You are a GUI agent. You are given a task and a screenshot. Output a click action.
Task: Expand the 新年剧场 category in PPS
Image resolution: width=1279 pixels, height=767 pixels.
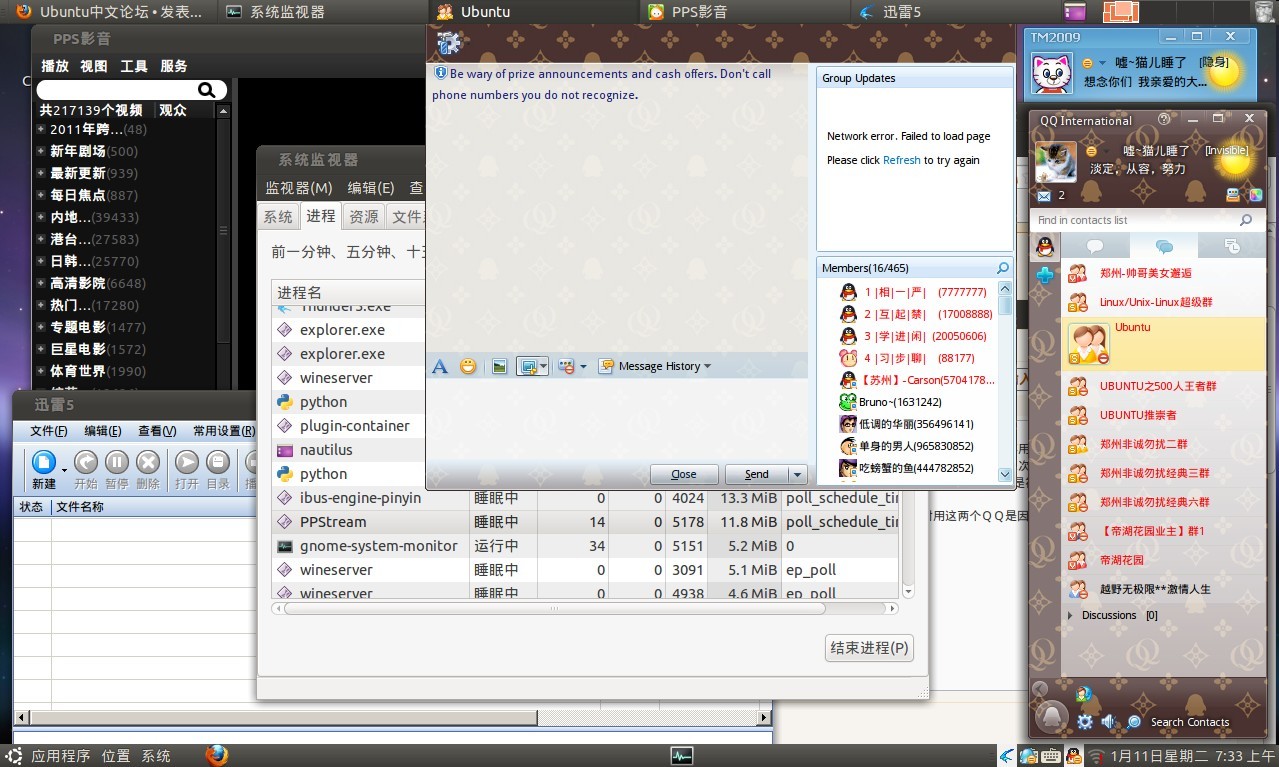click(x=40, y=152)
